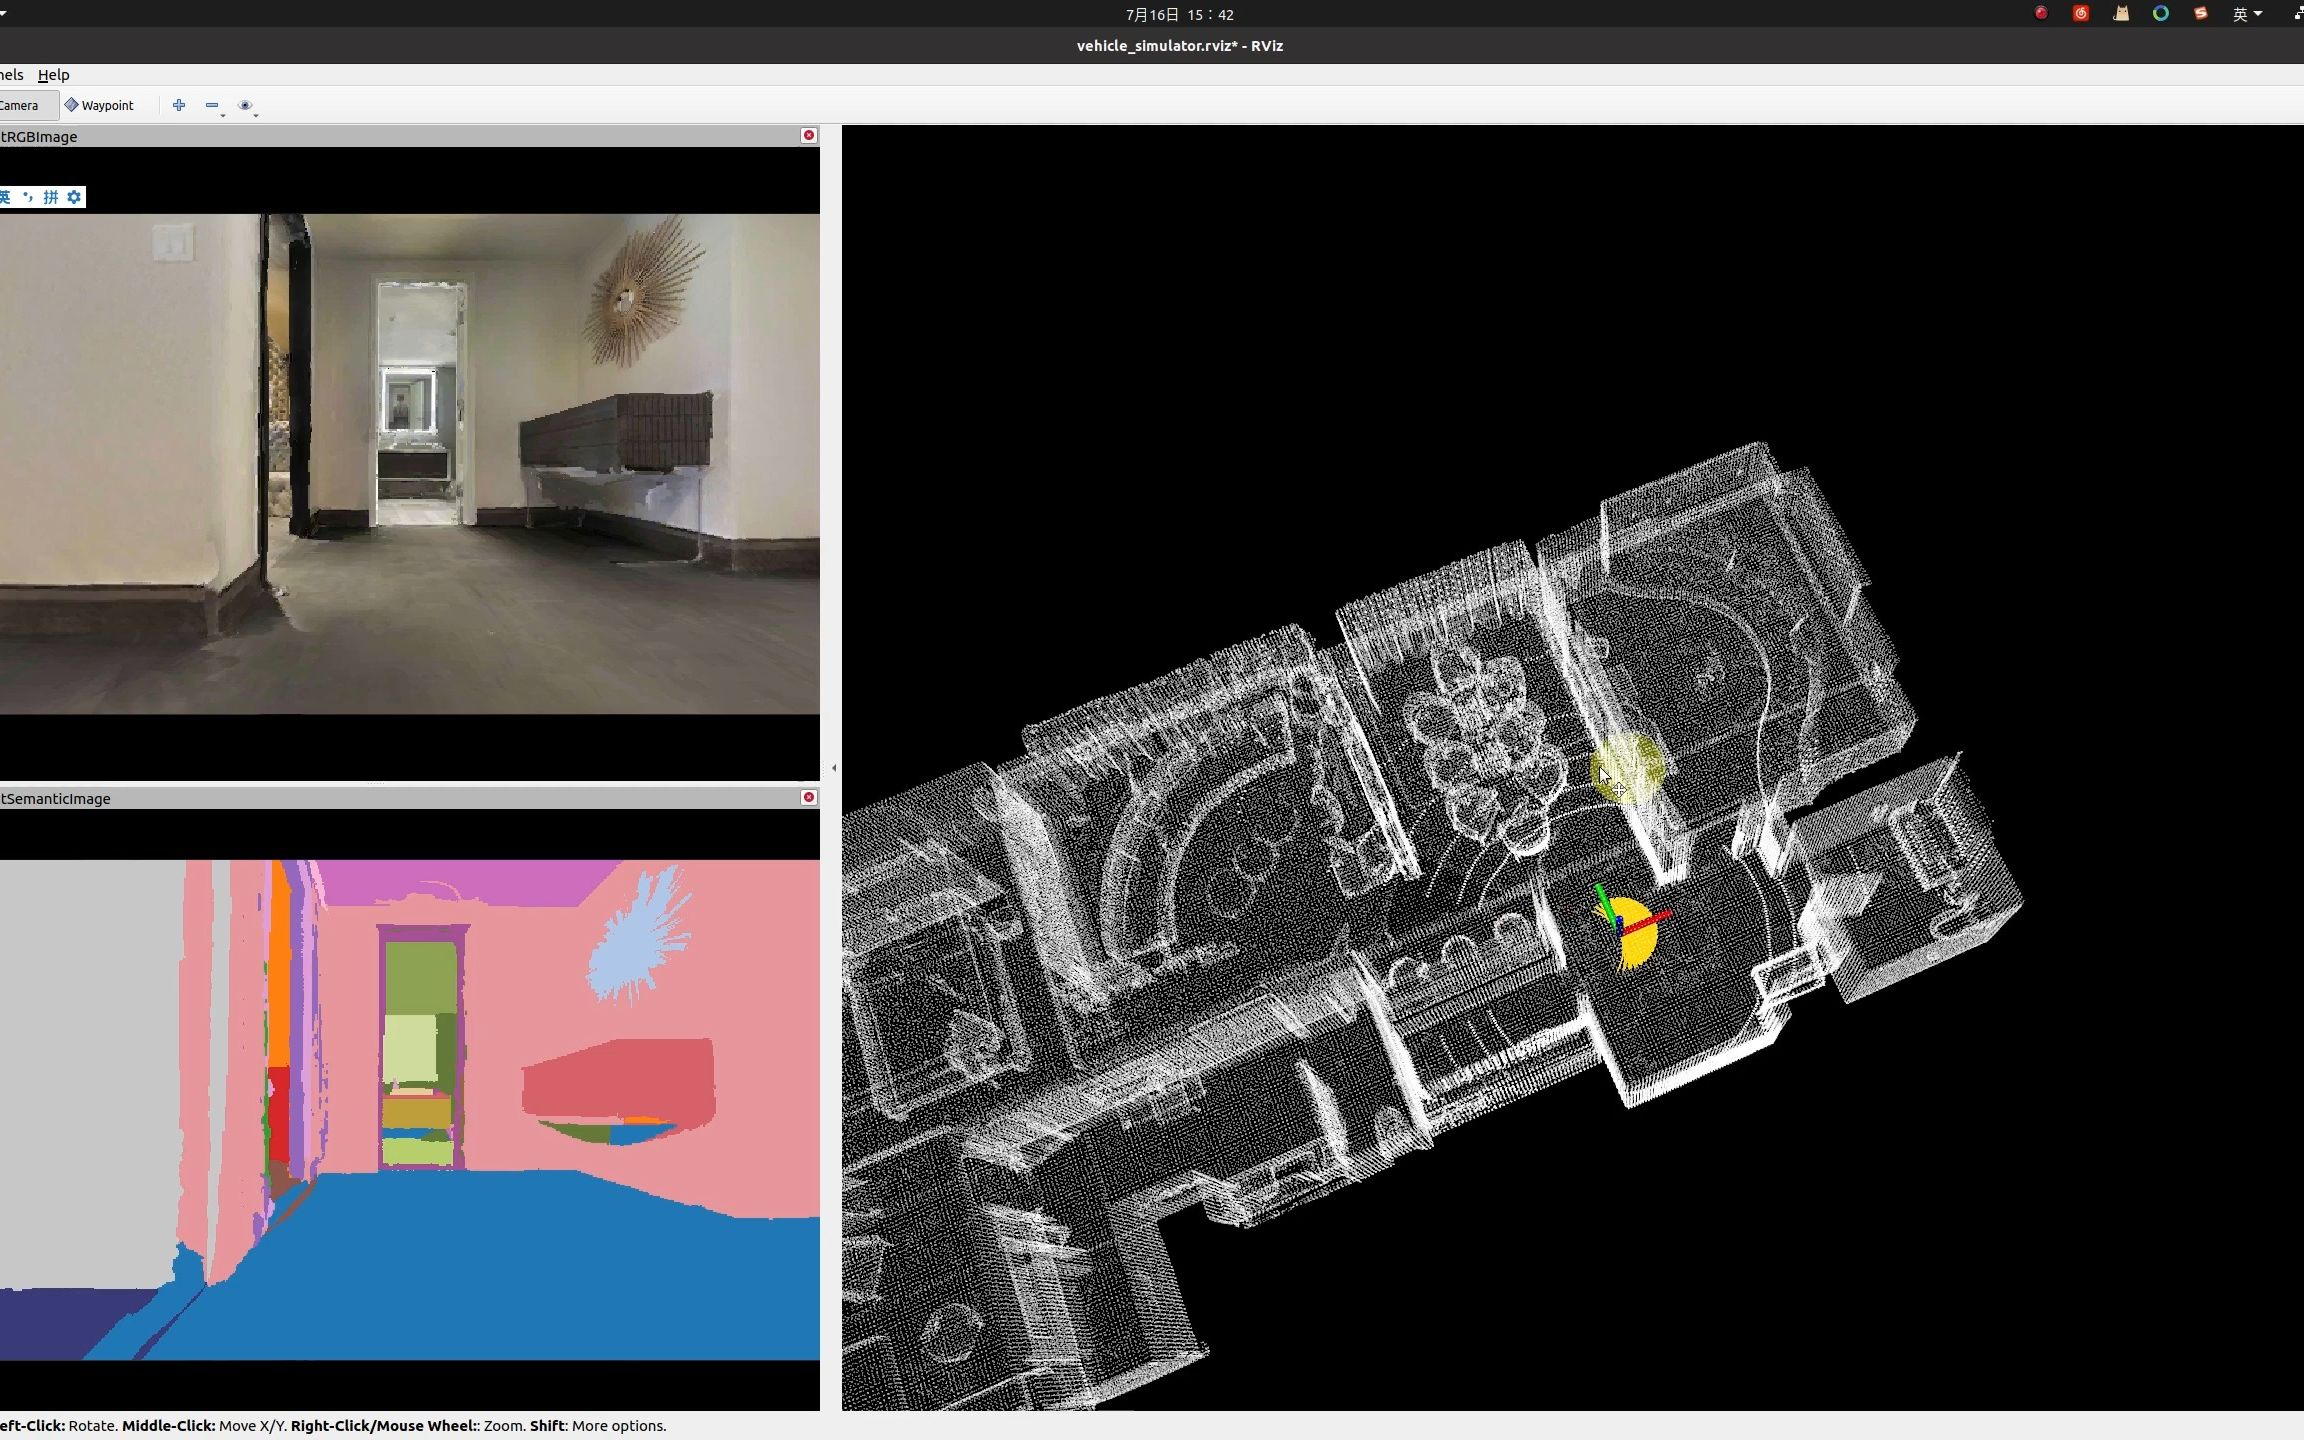Click the minus remove-tool icon
Image resolution: width=2304 pixels, height=1440 pixels.
(x=212, y=105)
